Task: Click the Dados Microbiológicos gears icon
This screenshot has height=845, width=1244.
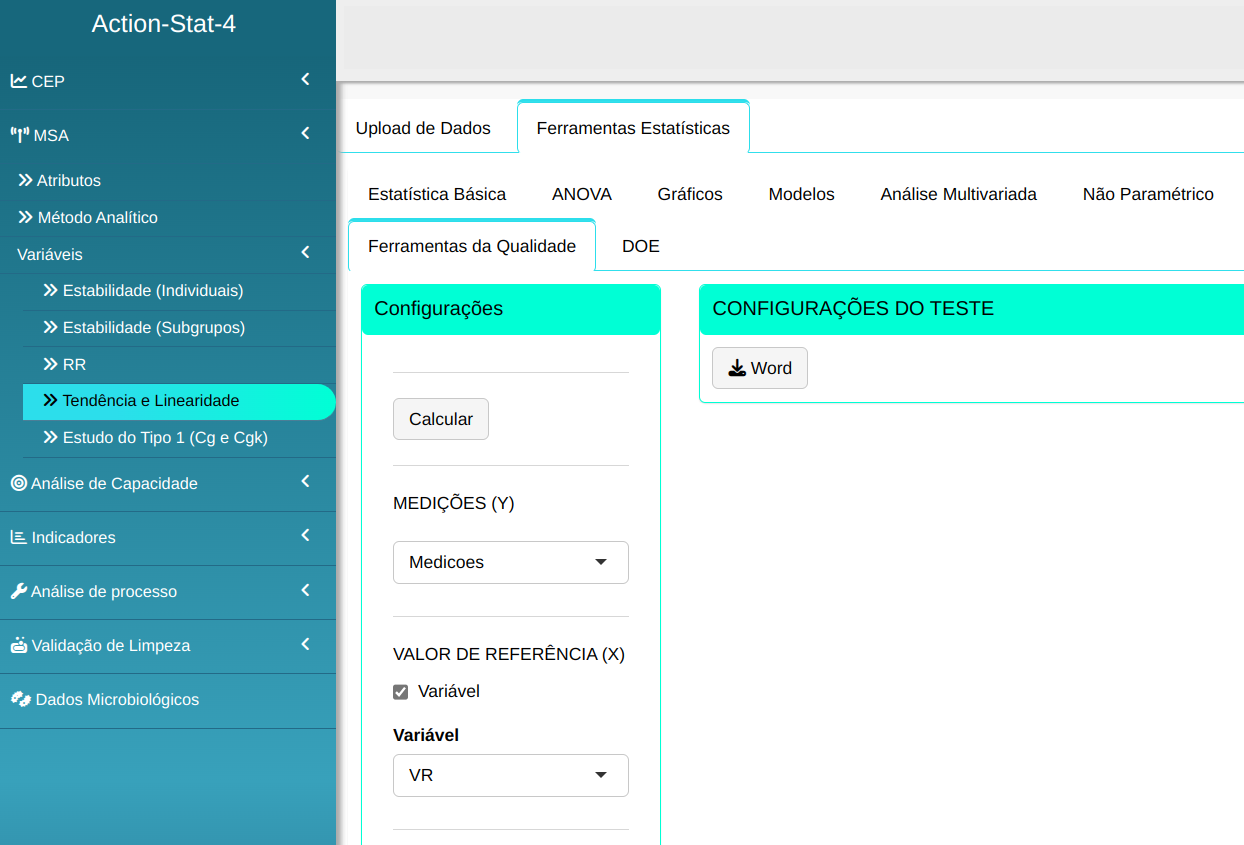Action: pyautogui.click(x=20, y=699)
